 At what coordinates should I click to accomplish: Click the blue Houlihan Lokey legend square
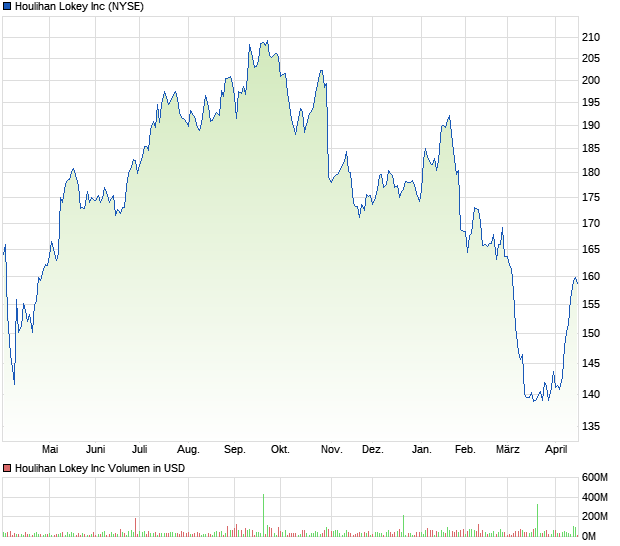pos(7,6)
